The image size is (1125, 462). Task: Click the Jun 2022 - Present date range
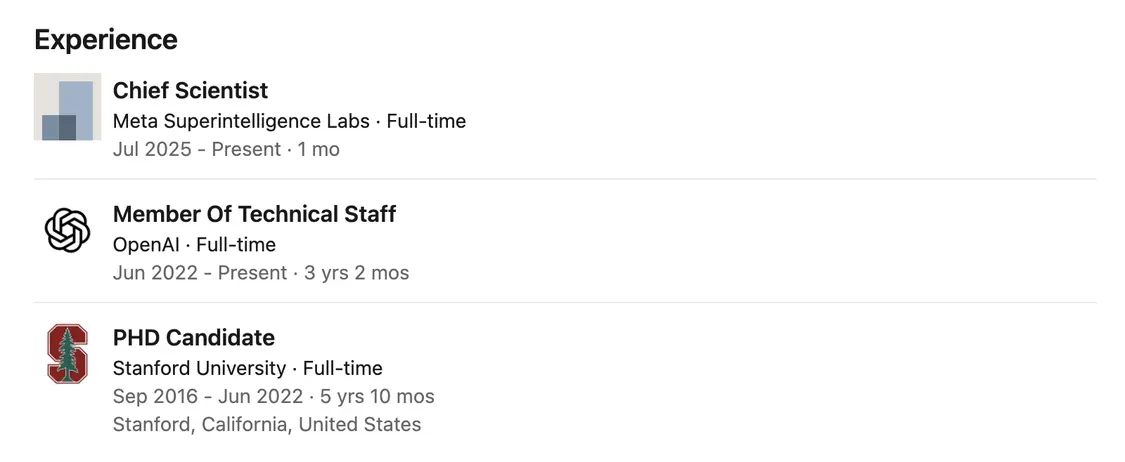[199, 273]
